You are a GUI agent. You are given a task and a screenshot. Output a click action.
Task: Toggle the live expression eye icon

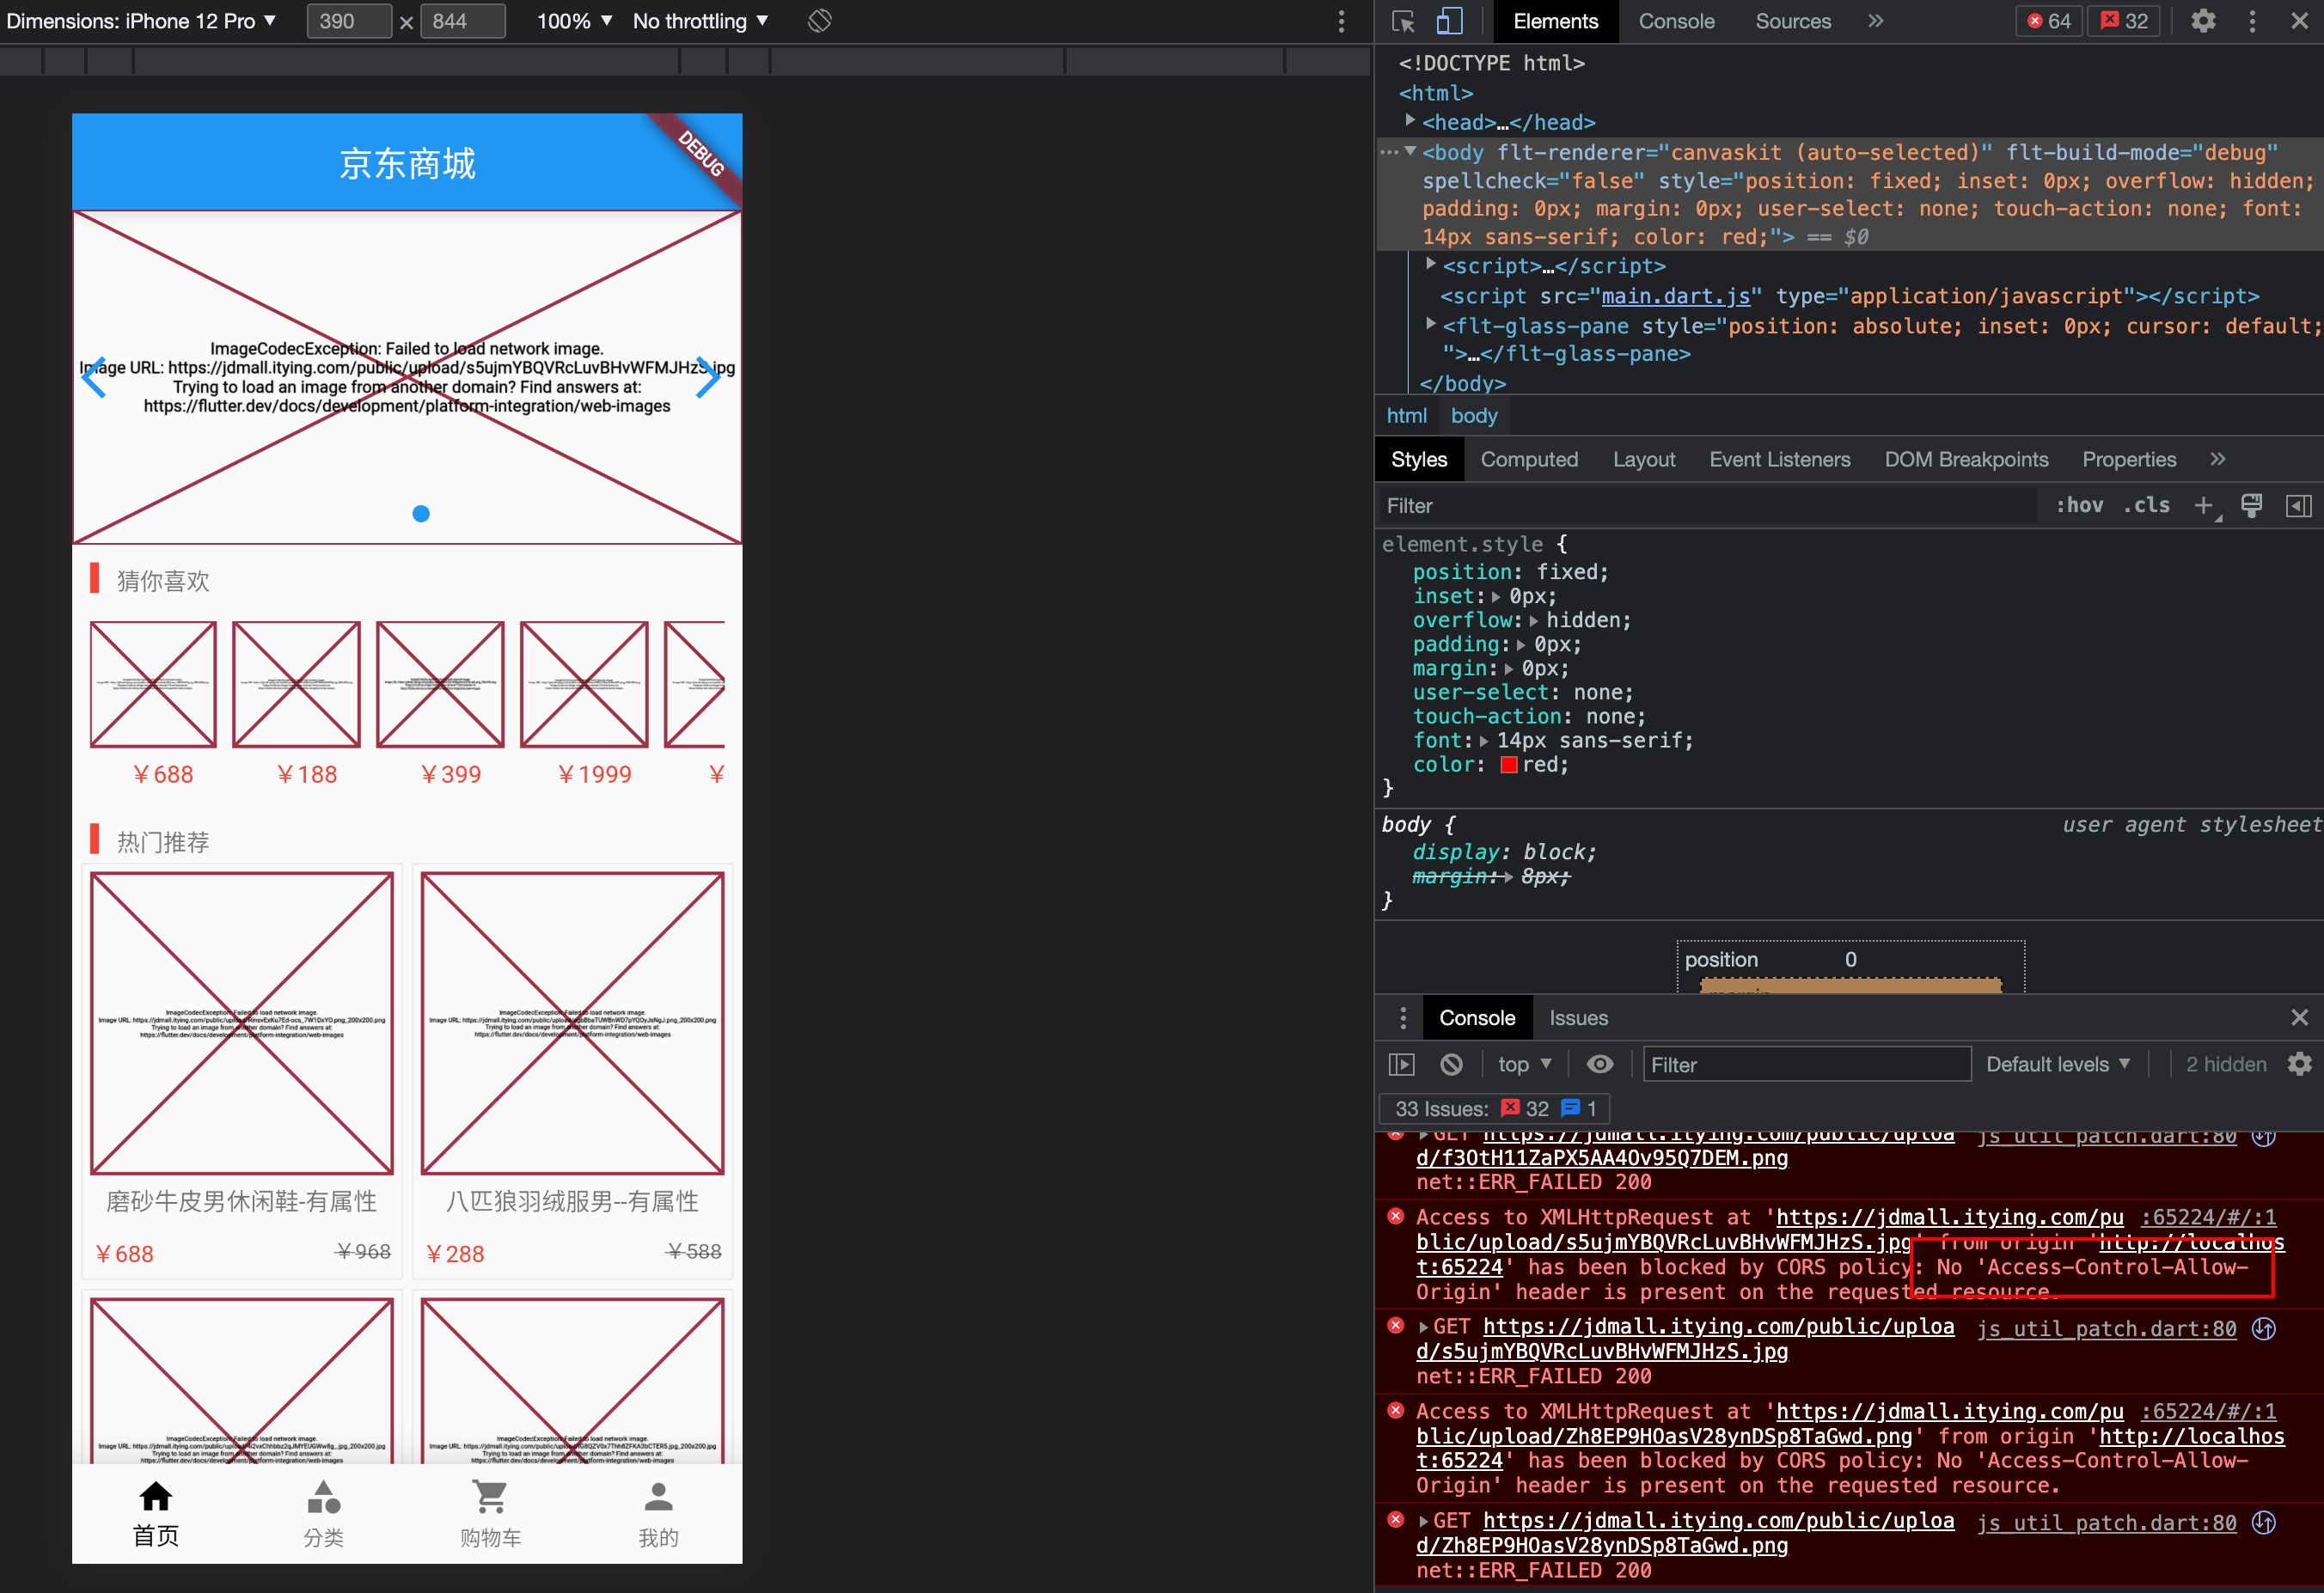click(1599, 1065)
